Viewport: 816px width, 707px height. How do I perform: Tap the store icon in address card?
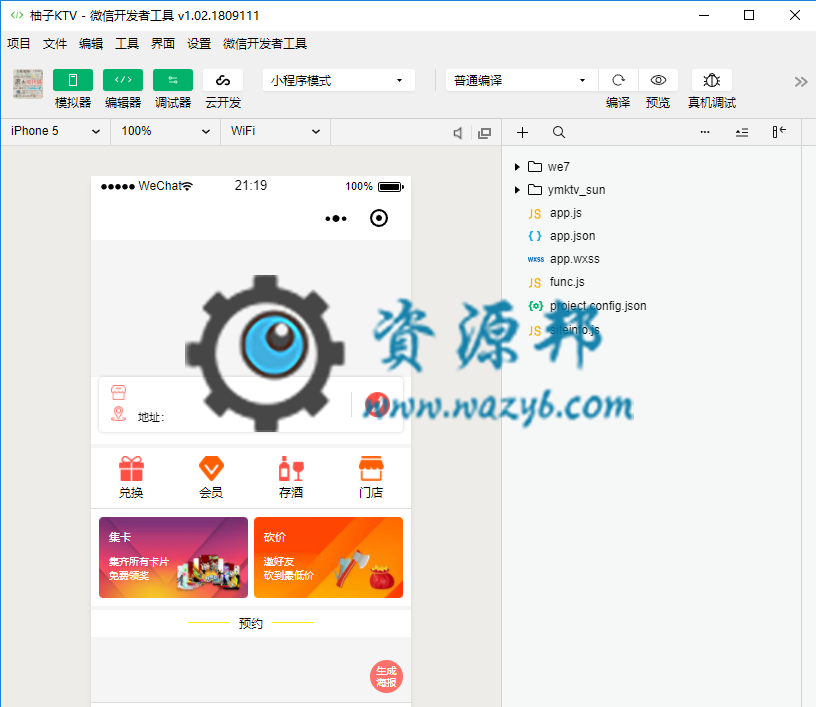(x=119, y=392)
